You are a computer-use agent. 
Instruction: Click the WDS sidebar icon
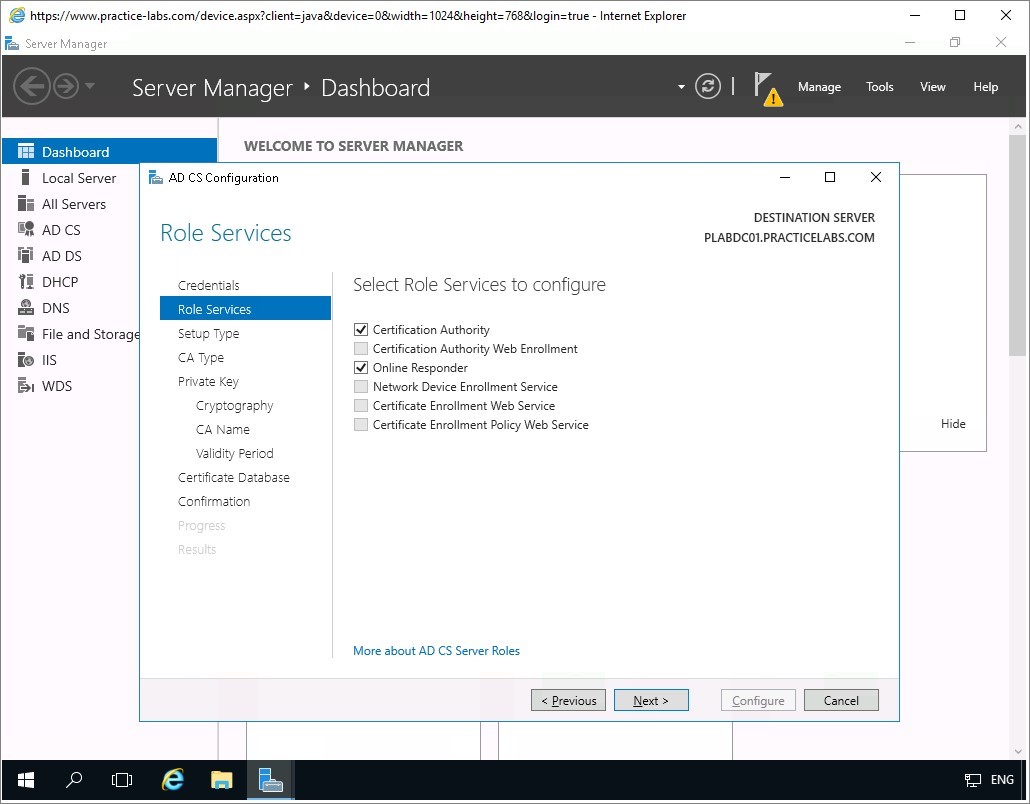tap(26, 386)
